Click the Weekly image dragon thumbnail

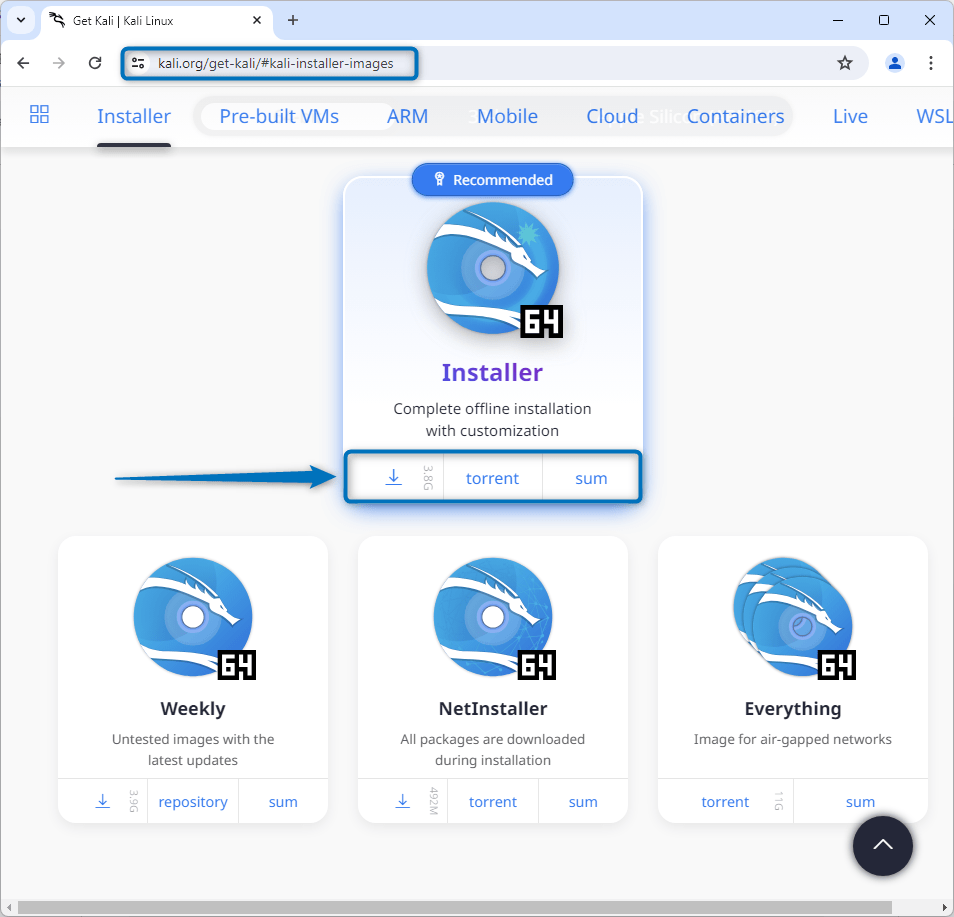(x=192, y=616)
